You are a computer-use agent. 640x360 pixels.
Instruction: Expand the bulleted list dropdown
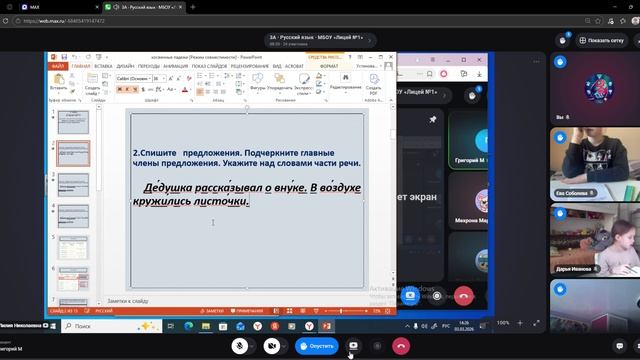(205, 76)
